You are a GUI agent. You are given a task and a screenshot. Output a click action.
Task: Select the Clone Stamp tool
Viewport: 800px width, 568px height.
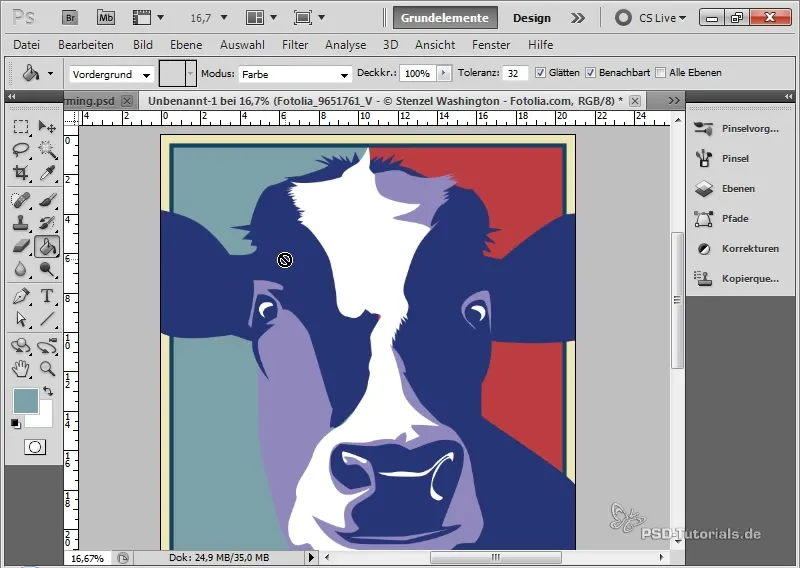click(x=20, y=223)
